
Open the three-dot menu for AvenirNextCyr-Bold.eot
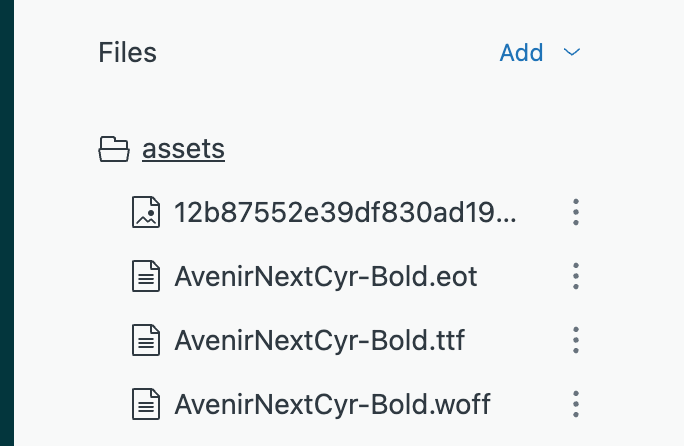coord(576,276)
